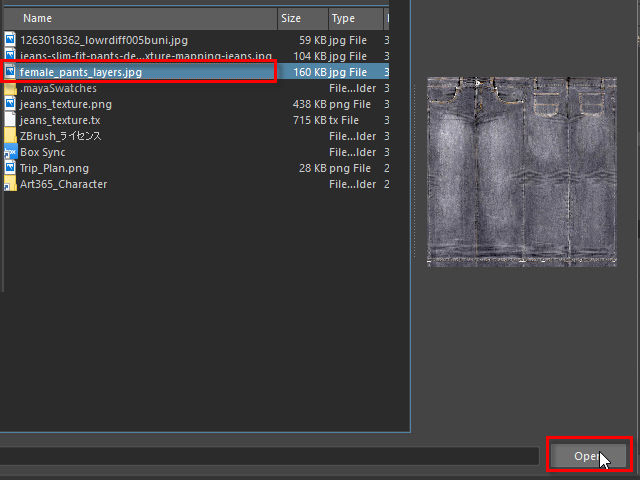Click the Trip_Plan.png file icon

[x=10, y=168]
